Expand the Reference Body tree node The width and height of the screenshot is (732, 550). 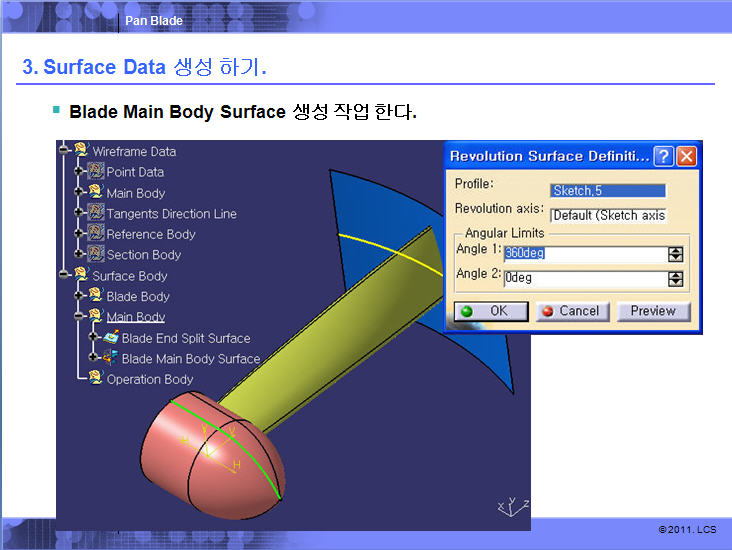point(80,234)
